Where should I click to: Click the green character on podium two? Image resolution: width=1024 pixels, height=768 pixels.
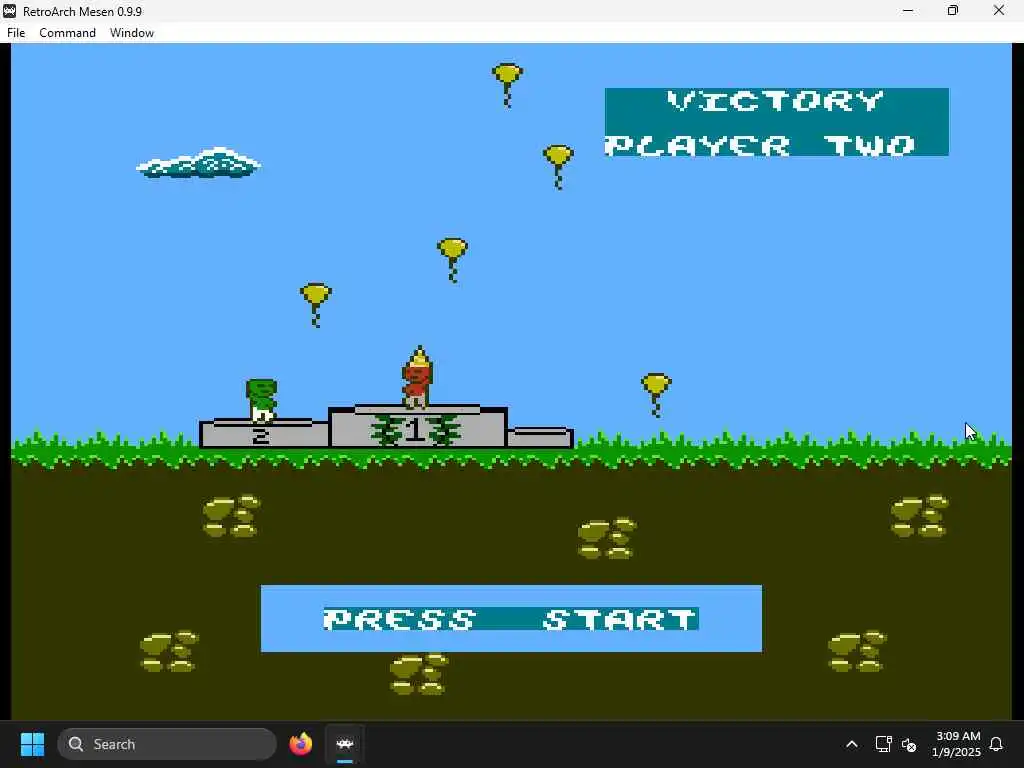click(262, 400)
